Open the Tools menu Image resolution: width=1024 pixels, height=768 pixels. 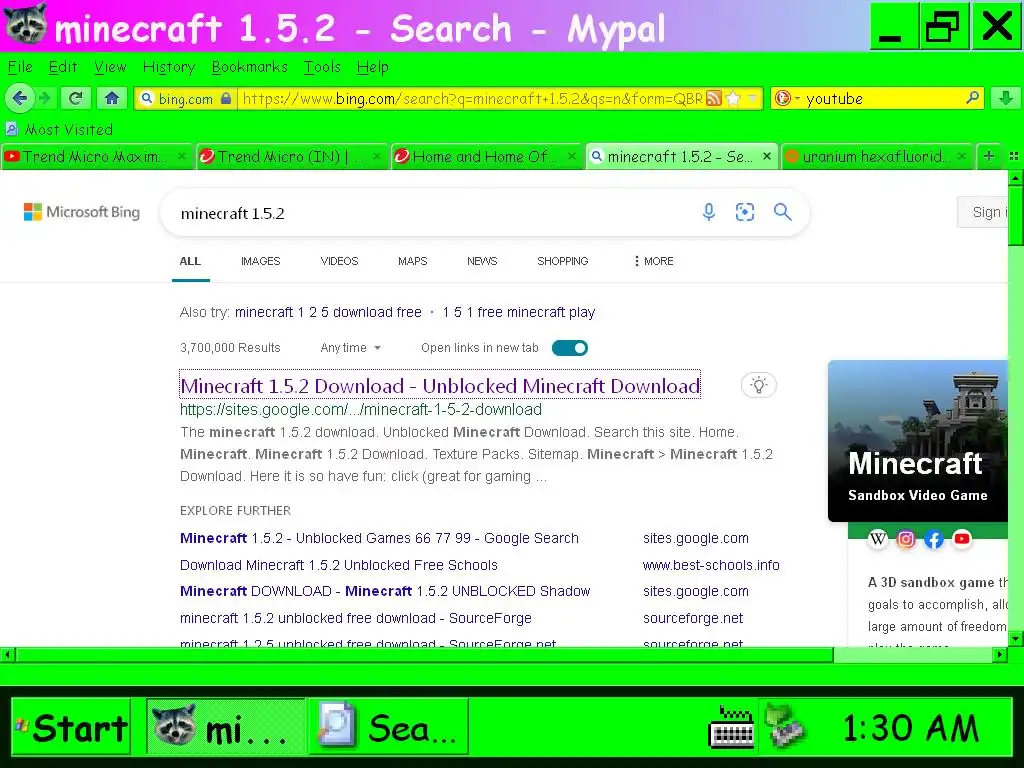[322, 67]
